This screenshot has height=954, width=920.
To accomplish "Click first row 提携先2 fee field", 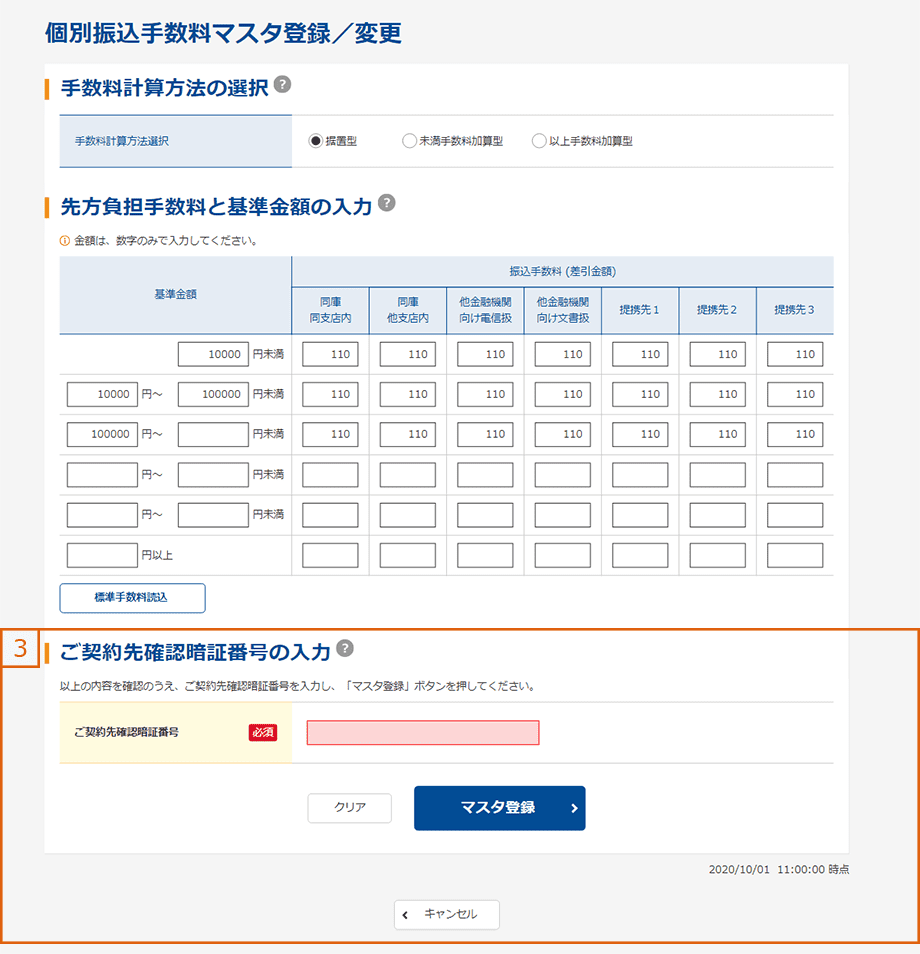I will [717, 354].
